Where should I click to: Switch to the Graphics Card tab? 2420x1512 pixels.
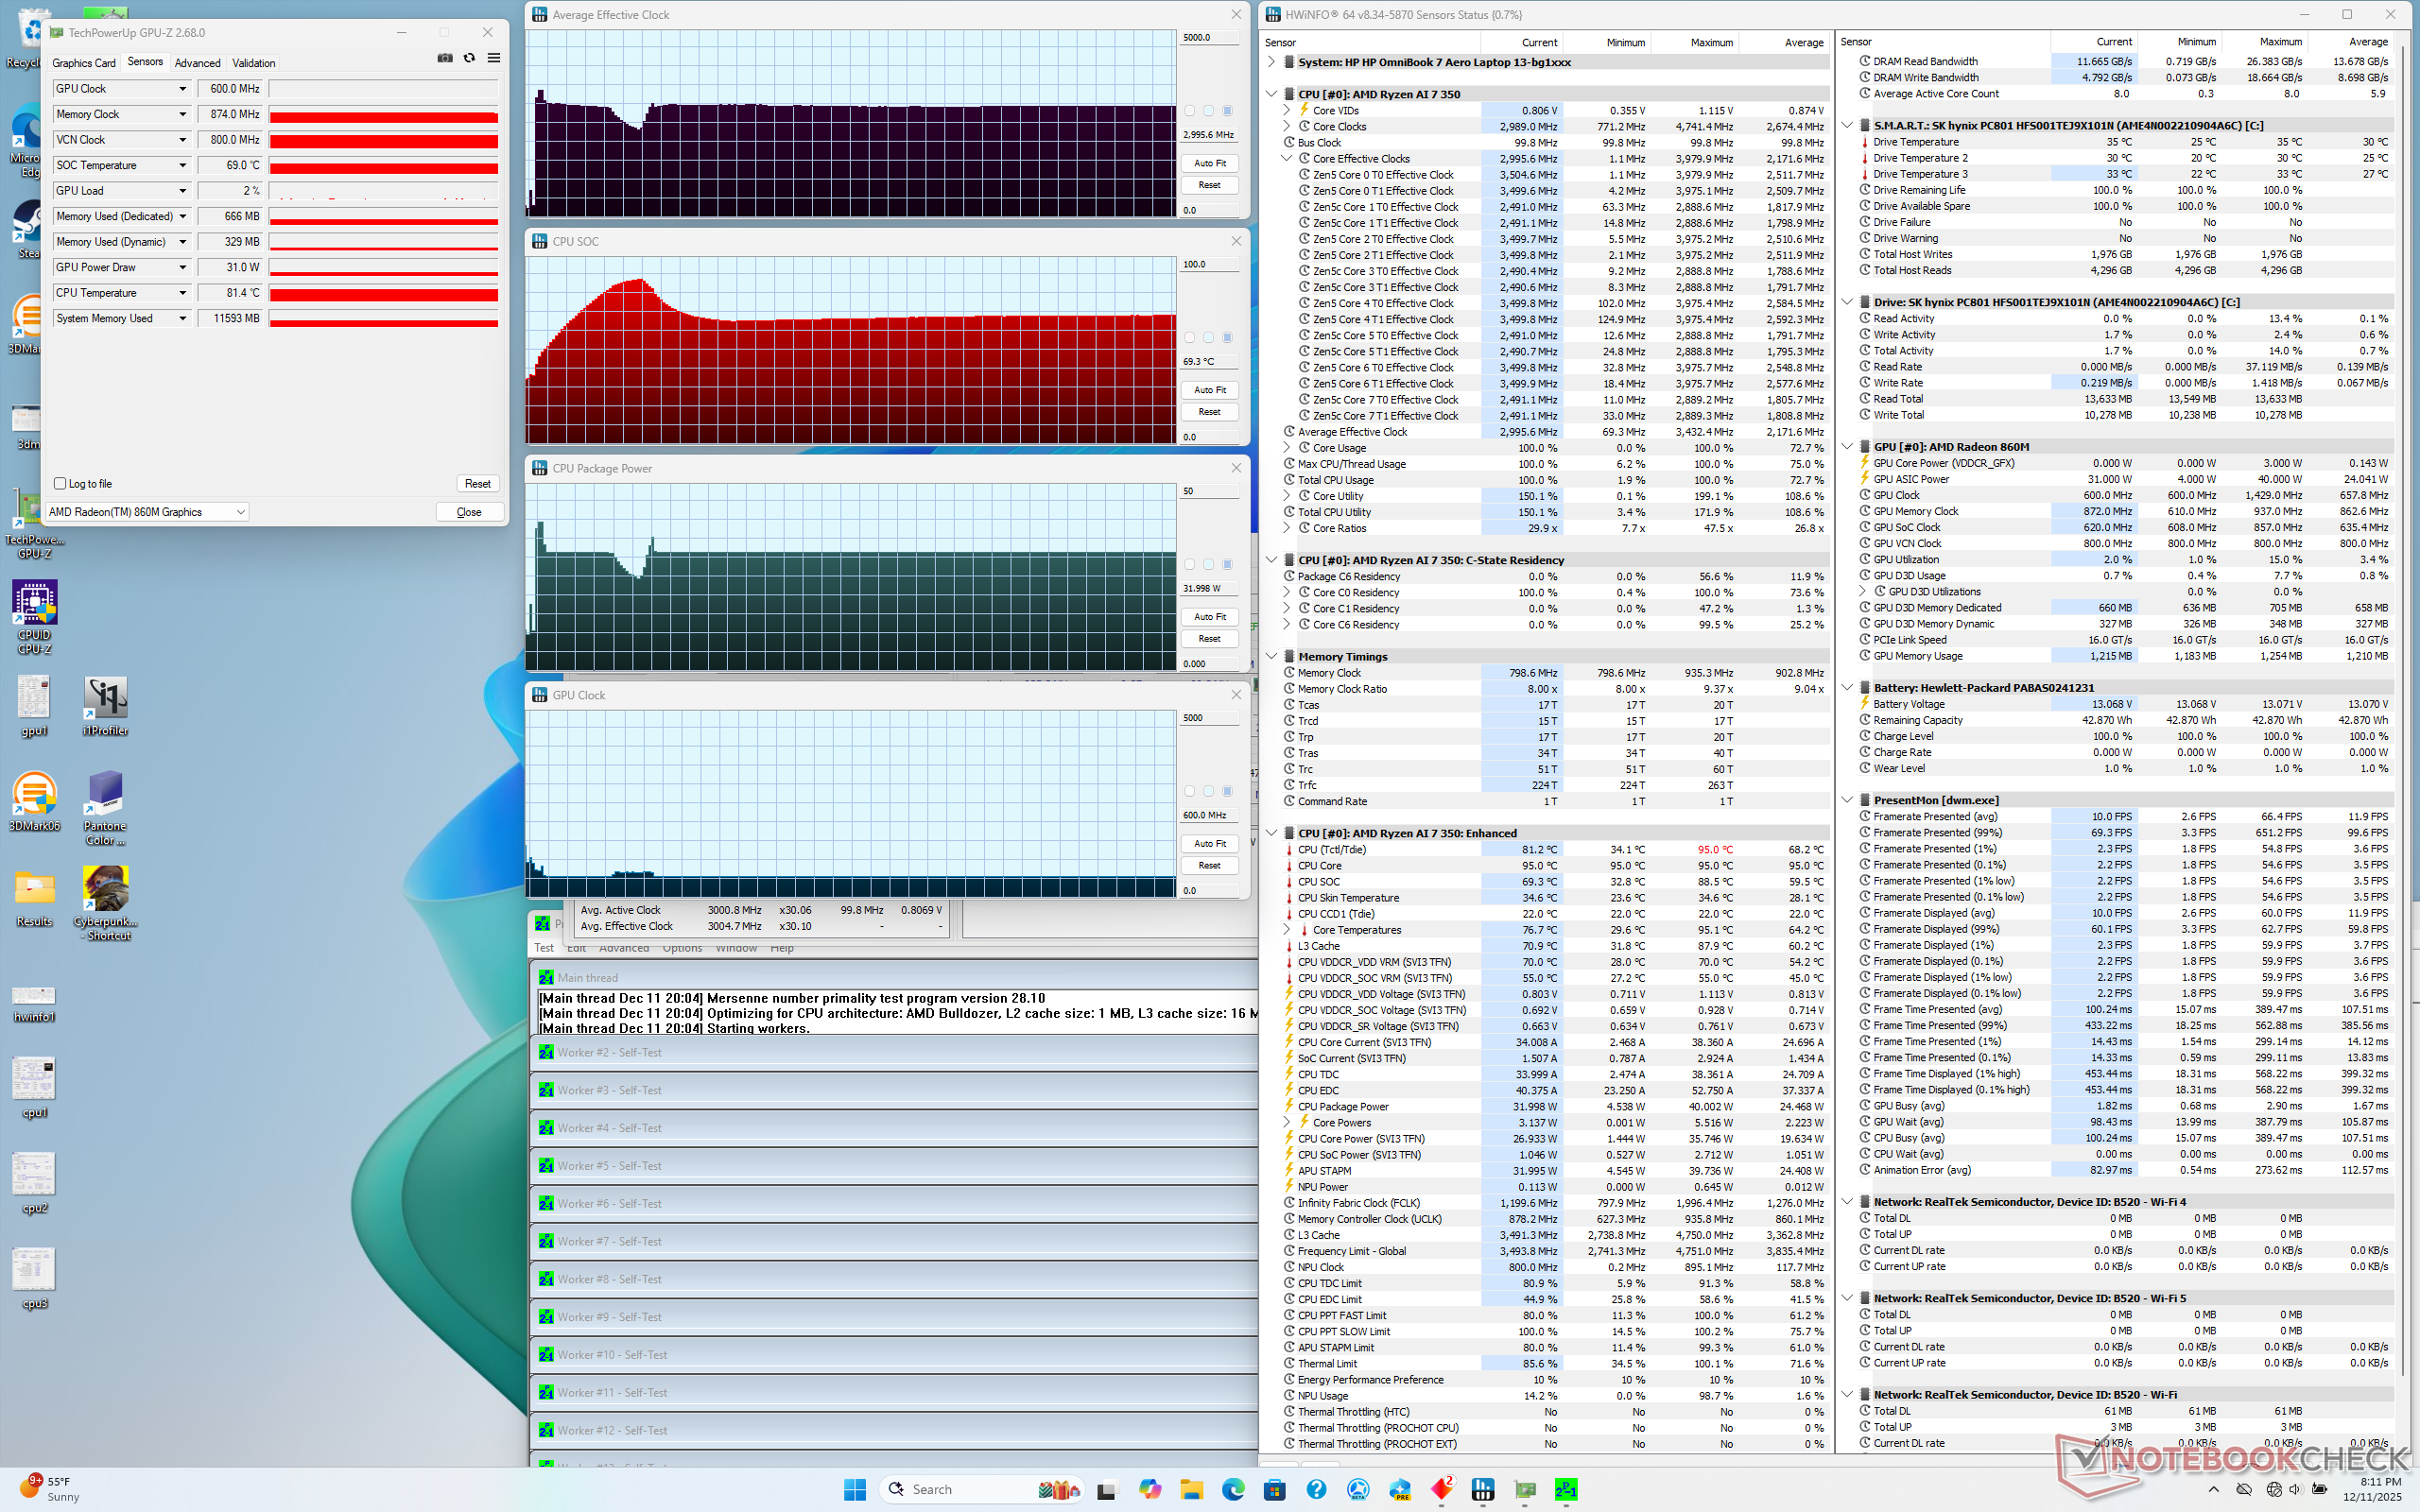click(84, 63)
